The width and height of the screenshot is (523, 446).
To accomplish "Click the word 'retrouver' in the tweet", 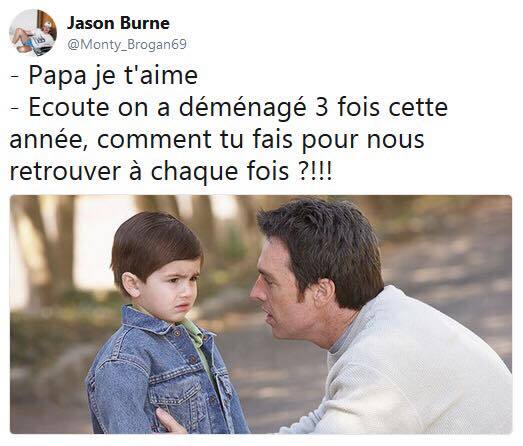I will (x=65, y=172).
